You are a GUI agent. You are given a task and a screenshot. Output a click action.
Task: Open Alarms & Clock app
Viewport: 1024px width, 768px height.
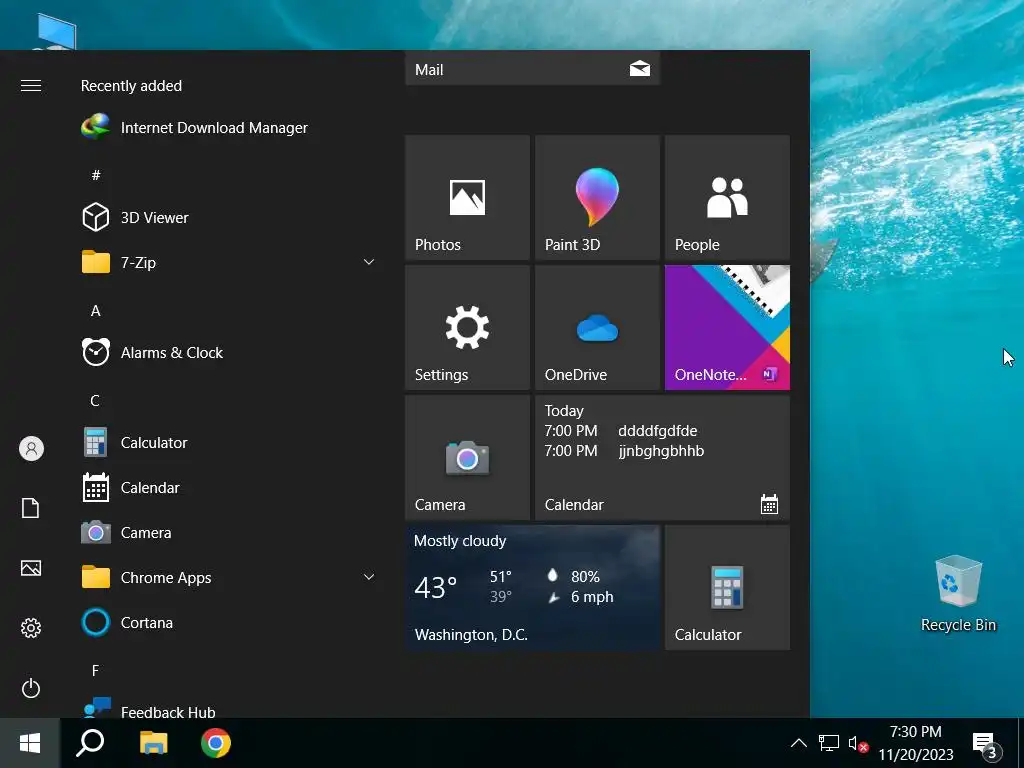click(229, 353)
